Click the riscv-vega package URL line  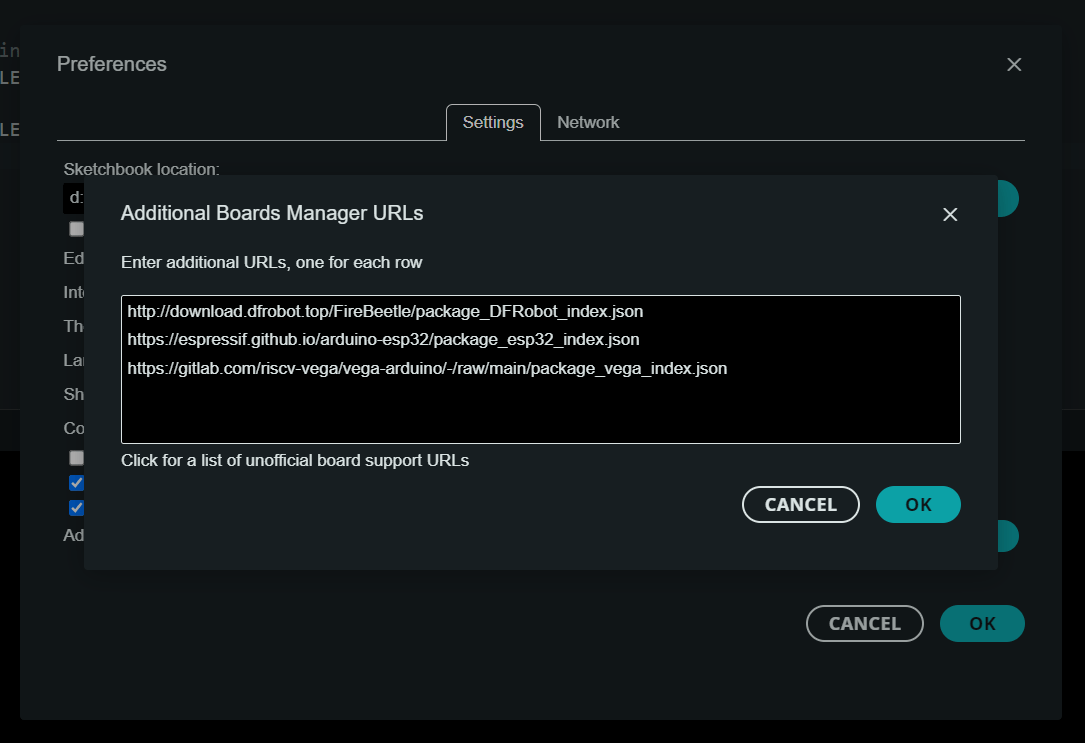(427, 368)
